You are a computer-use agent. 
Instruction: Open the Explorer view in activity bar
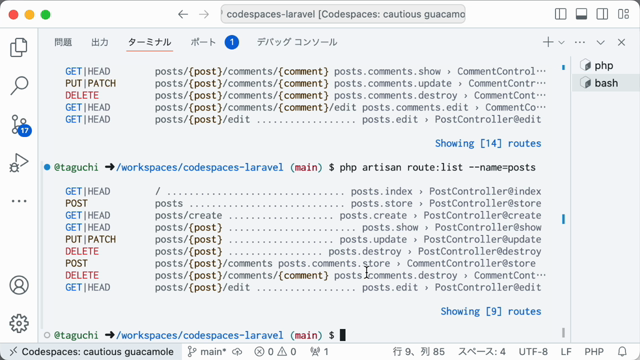[x=19, y=47]
